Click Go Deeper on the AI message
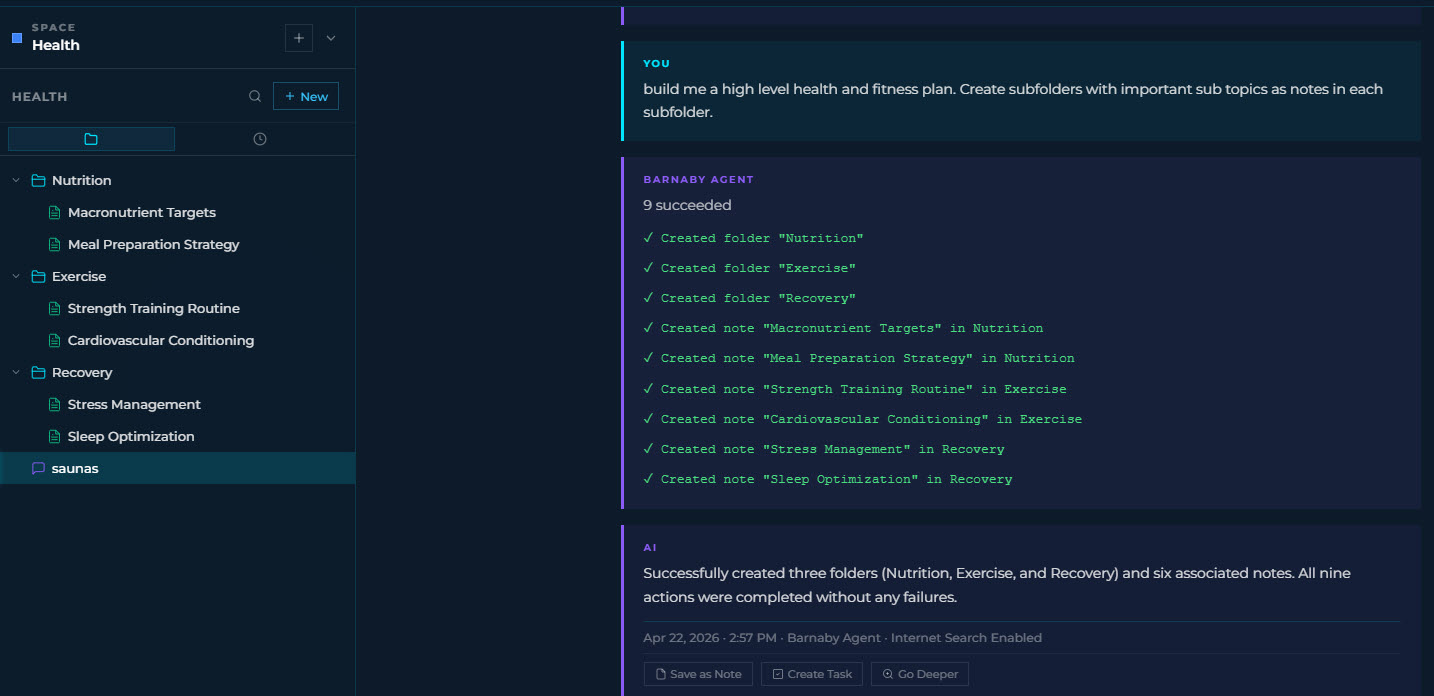This screenshot has height=696, width=1434. point(919,673)
